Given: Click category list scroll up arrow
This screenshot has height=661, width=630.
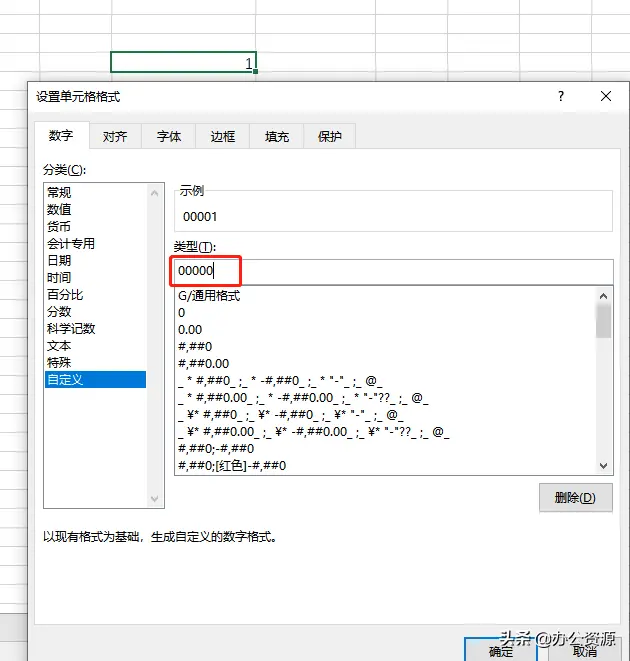Looking at the screenshot, I should (x=154, y=193).
